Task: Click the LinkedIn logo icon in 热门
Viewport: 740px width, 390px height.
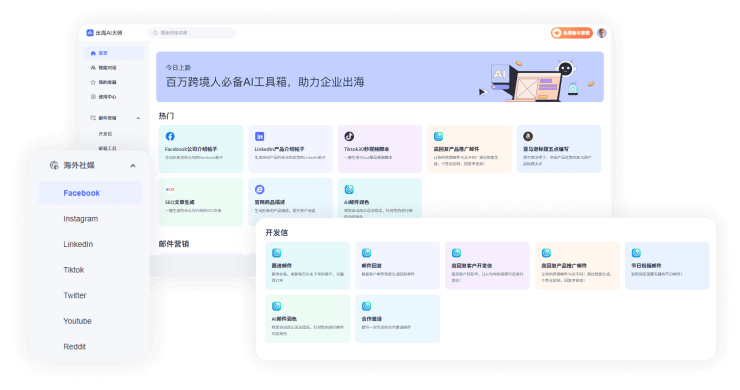Action: pyautogui.click(x=260, y=136)
